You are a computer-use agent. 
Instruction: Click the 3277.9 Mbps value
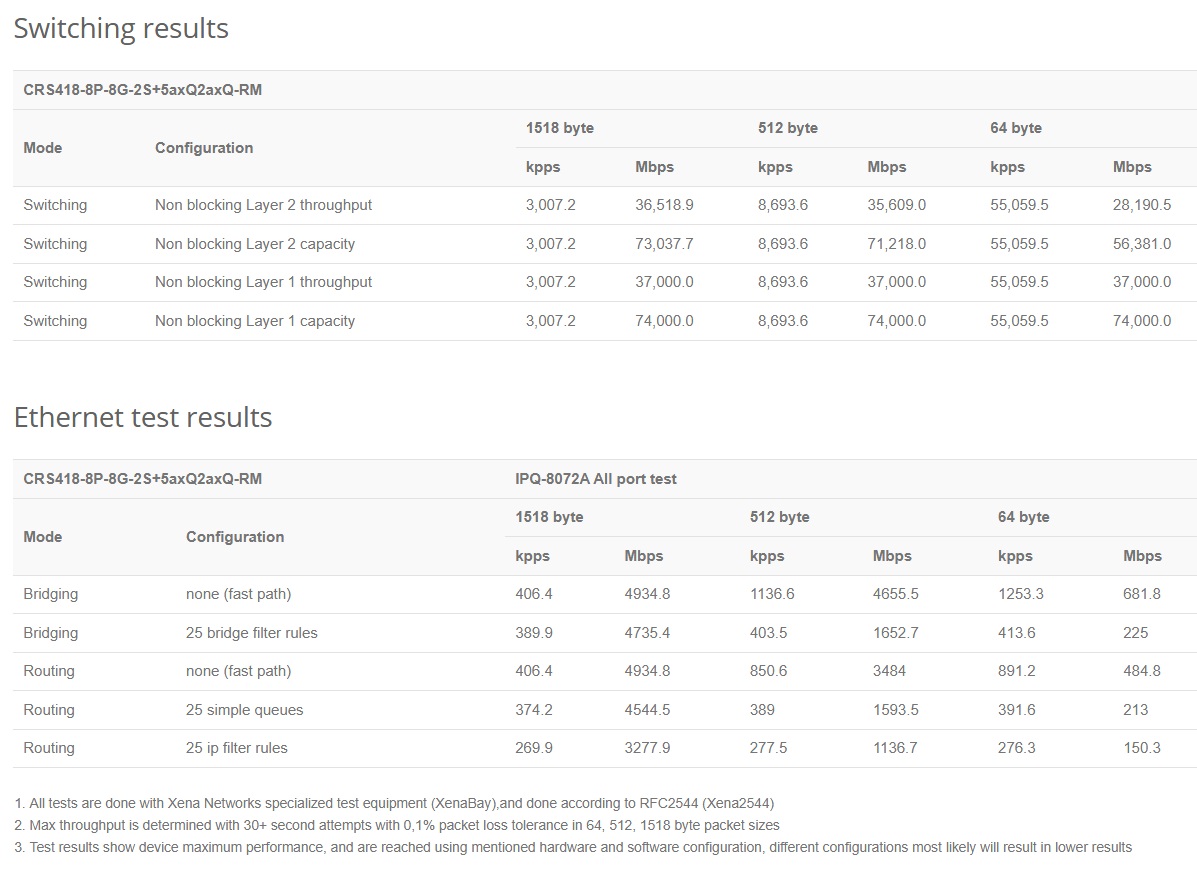point(647,748)
